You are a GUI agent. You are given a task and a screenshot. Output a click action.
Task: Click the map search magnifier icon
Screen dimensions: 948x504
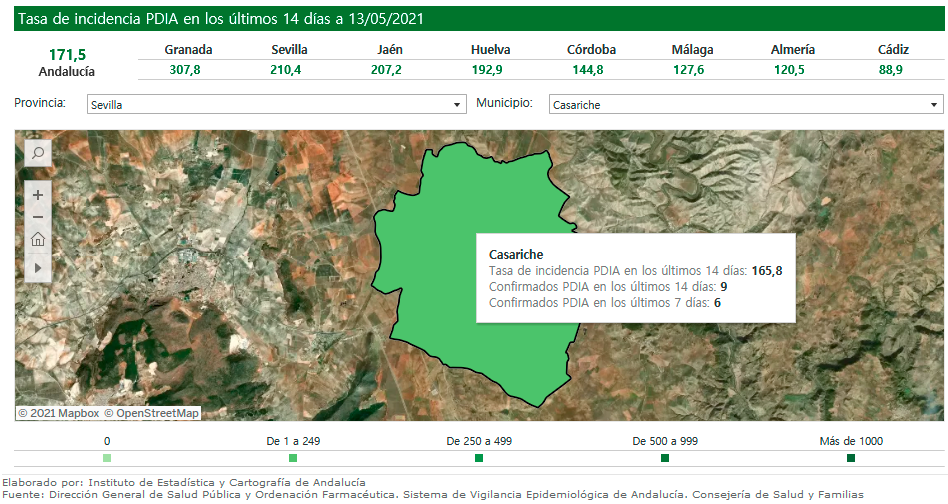(37, 153)
